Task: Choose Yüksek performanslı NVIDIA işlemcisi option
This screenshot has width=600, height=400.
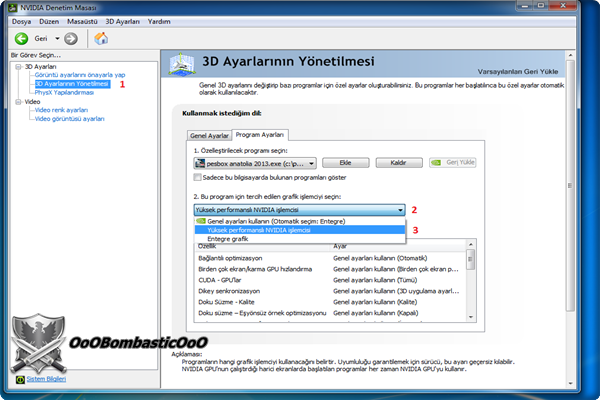Action: pos(300,230)
